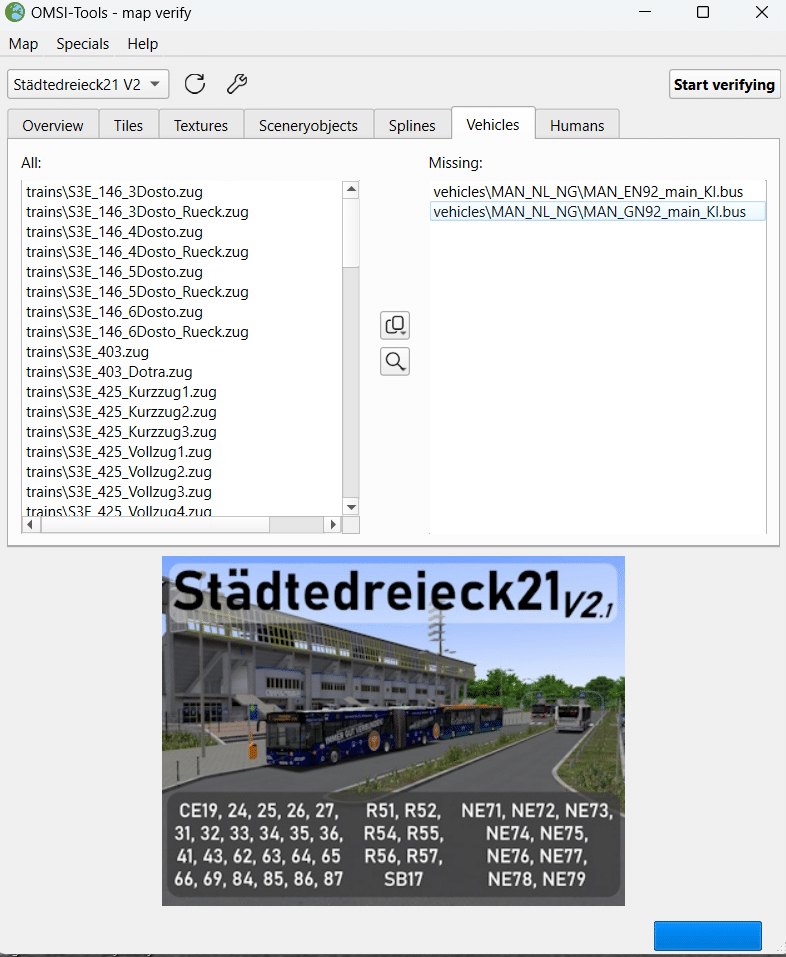The width and height of the screenshot is (786, 957).
Task: Open the Map menu
Action: [23, 44]
